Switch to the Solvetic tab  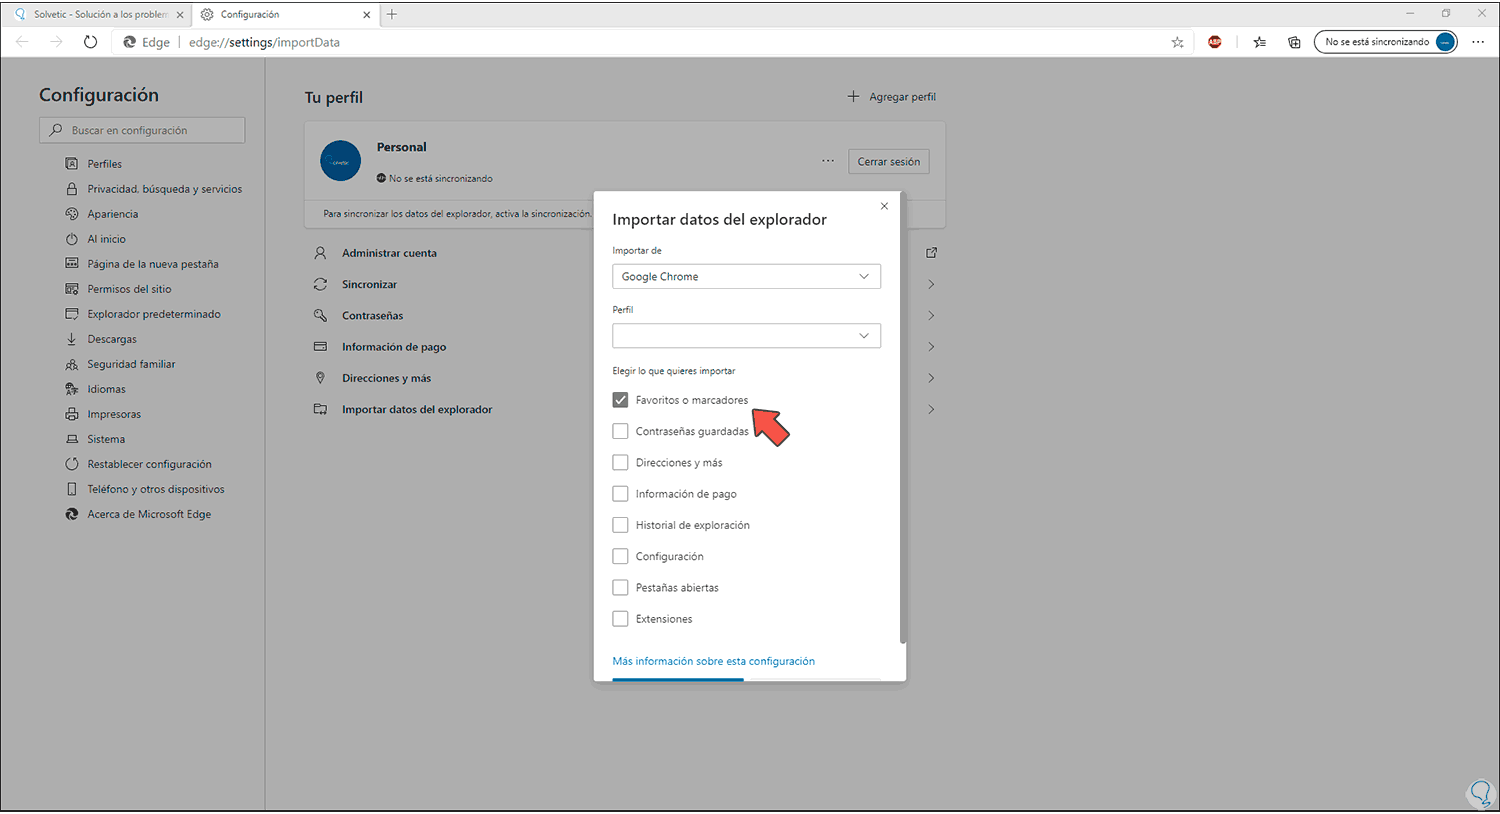tap(98, 15)
